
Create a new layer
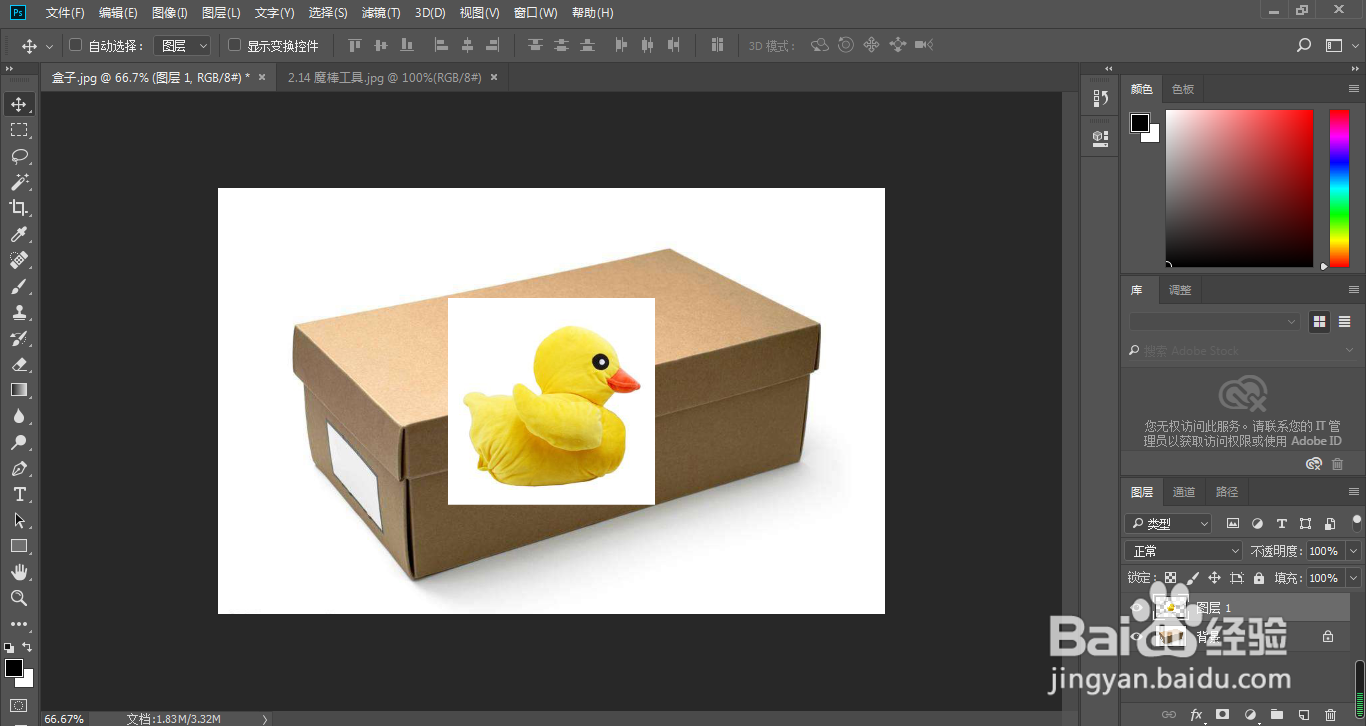(1303, 715)
